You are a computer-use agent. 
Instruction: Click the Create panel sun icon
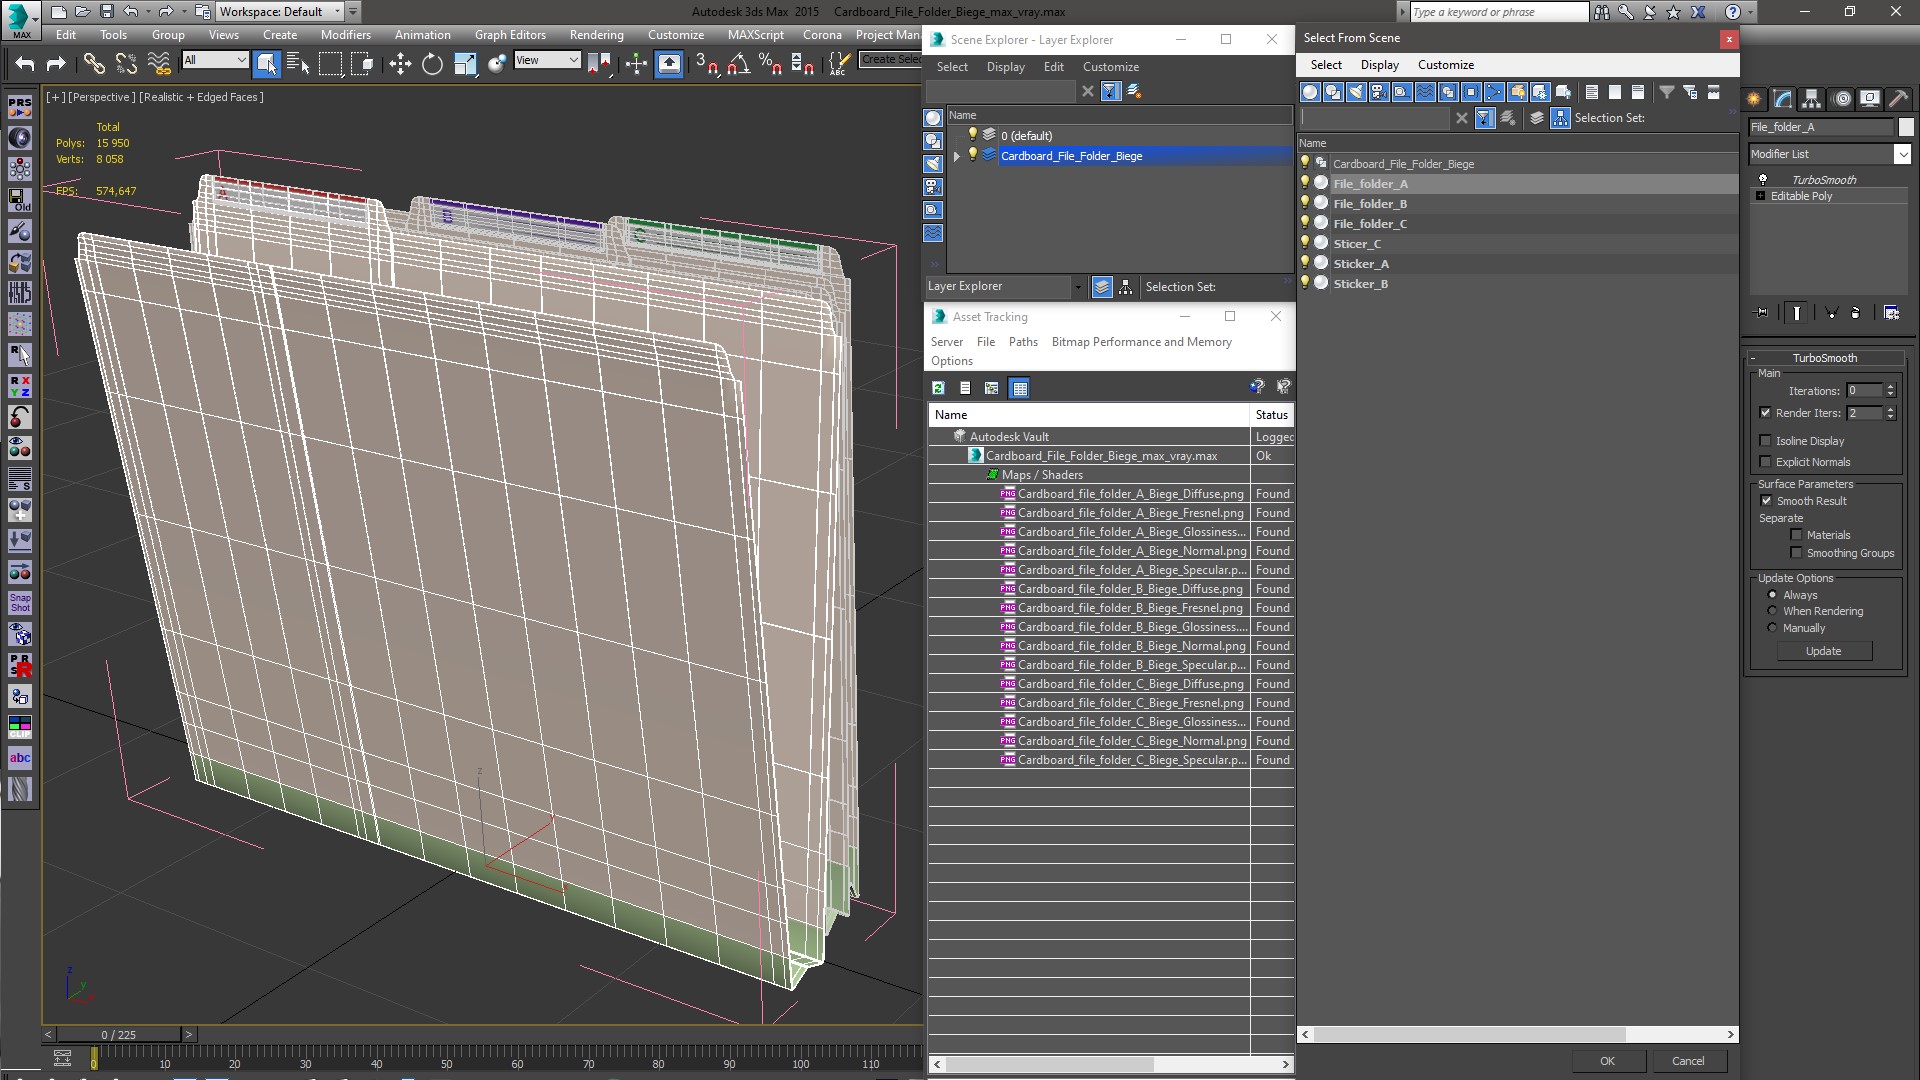pos(1754,99)
